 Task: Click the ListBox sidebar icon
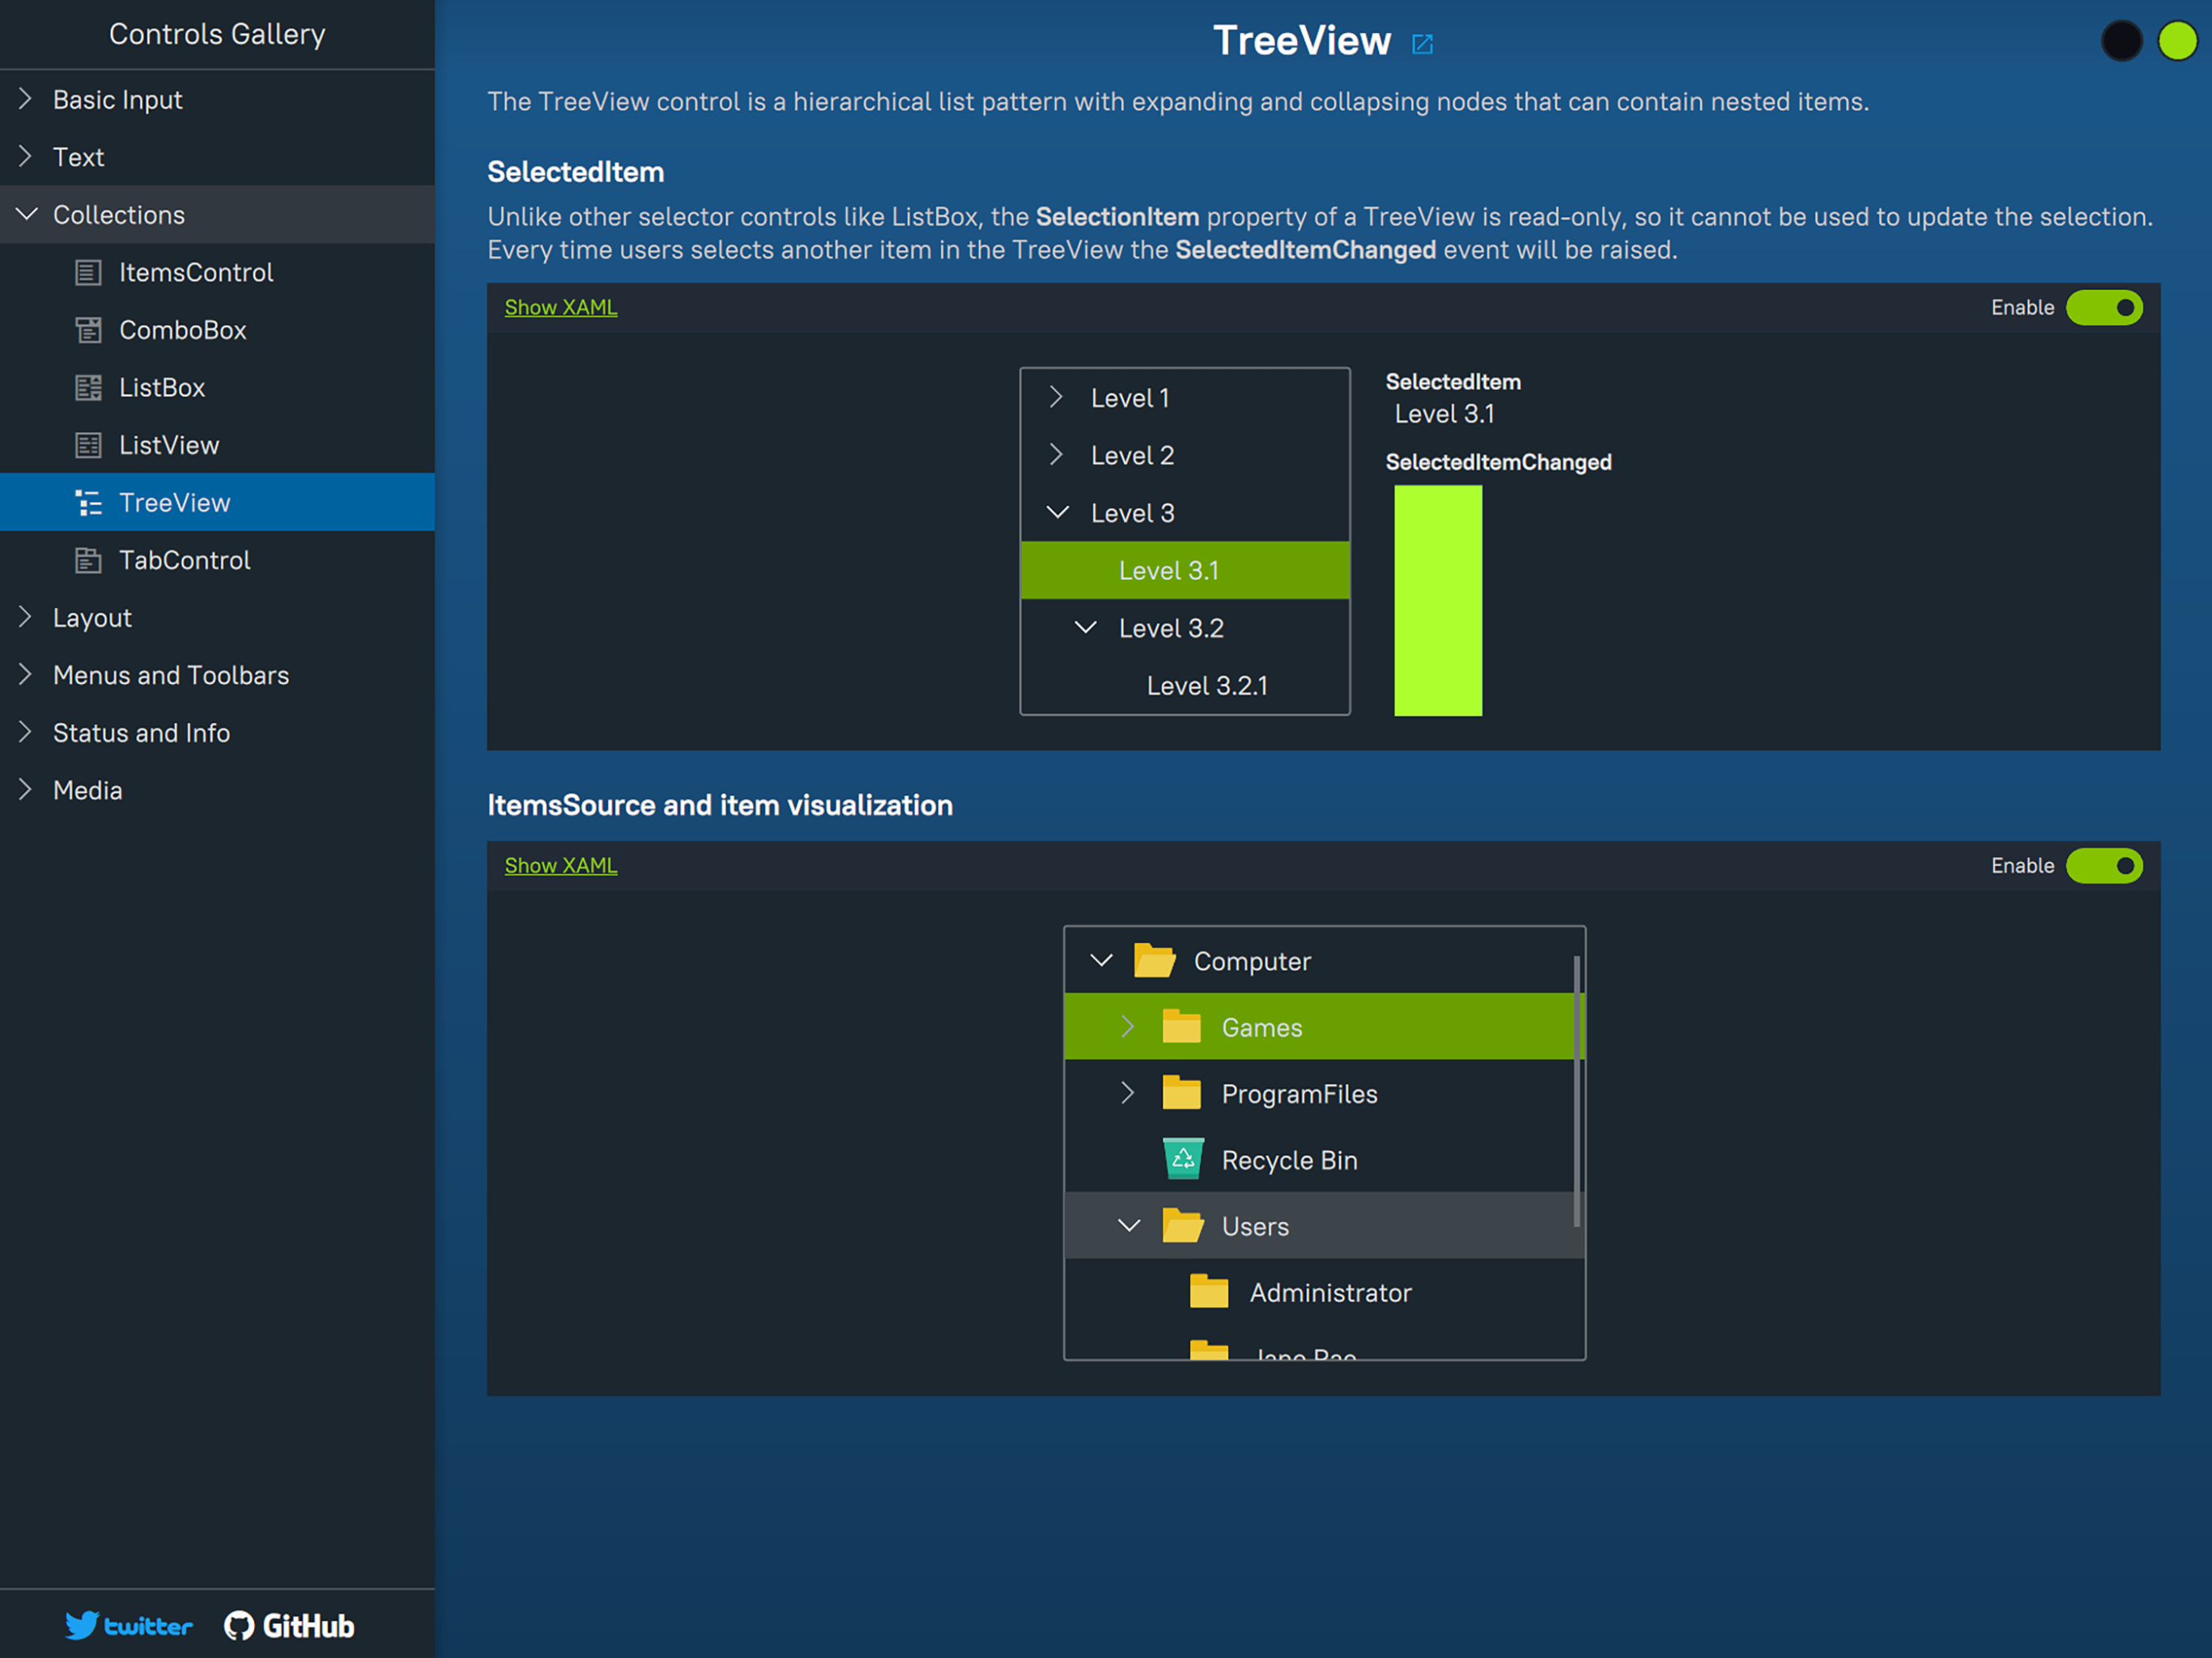point(88,388)
